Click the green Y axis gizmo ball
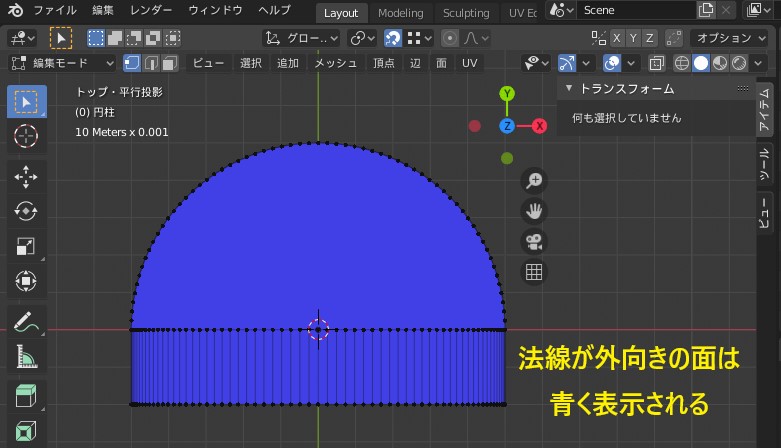Screen dimensions: 781x448 pyautogui.click(x=507, y=93)
